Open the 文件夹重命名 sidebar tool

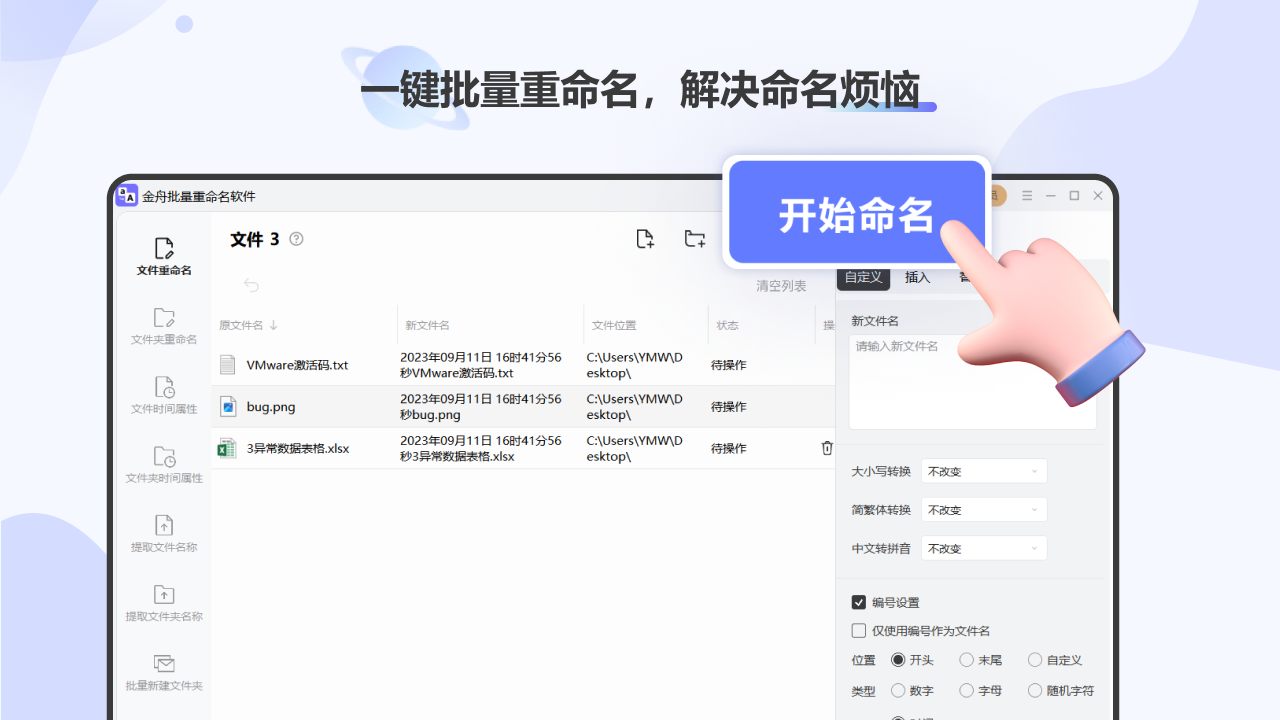pyautogui.click(x=163, y=324)
